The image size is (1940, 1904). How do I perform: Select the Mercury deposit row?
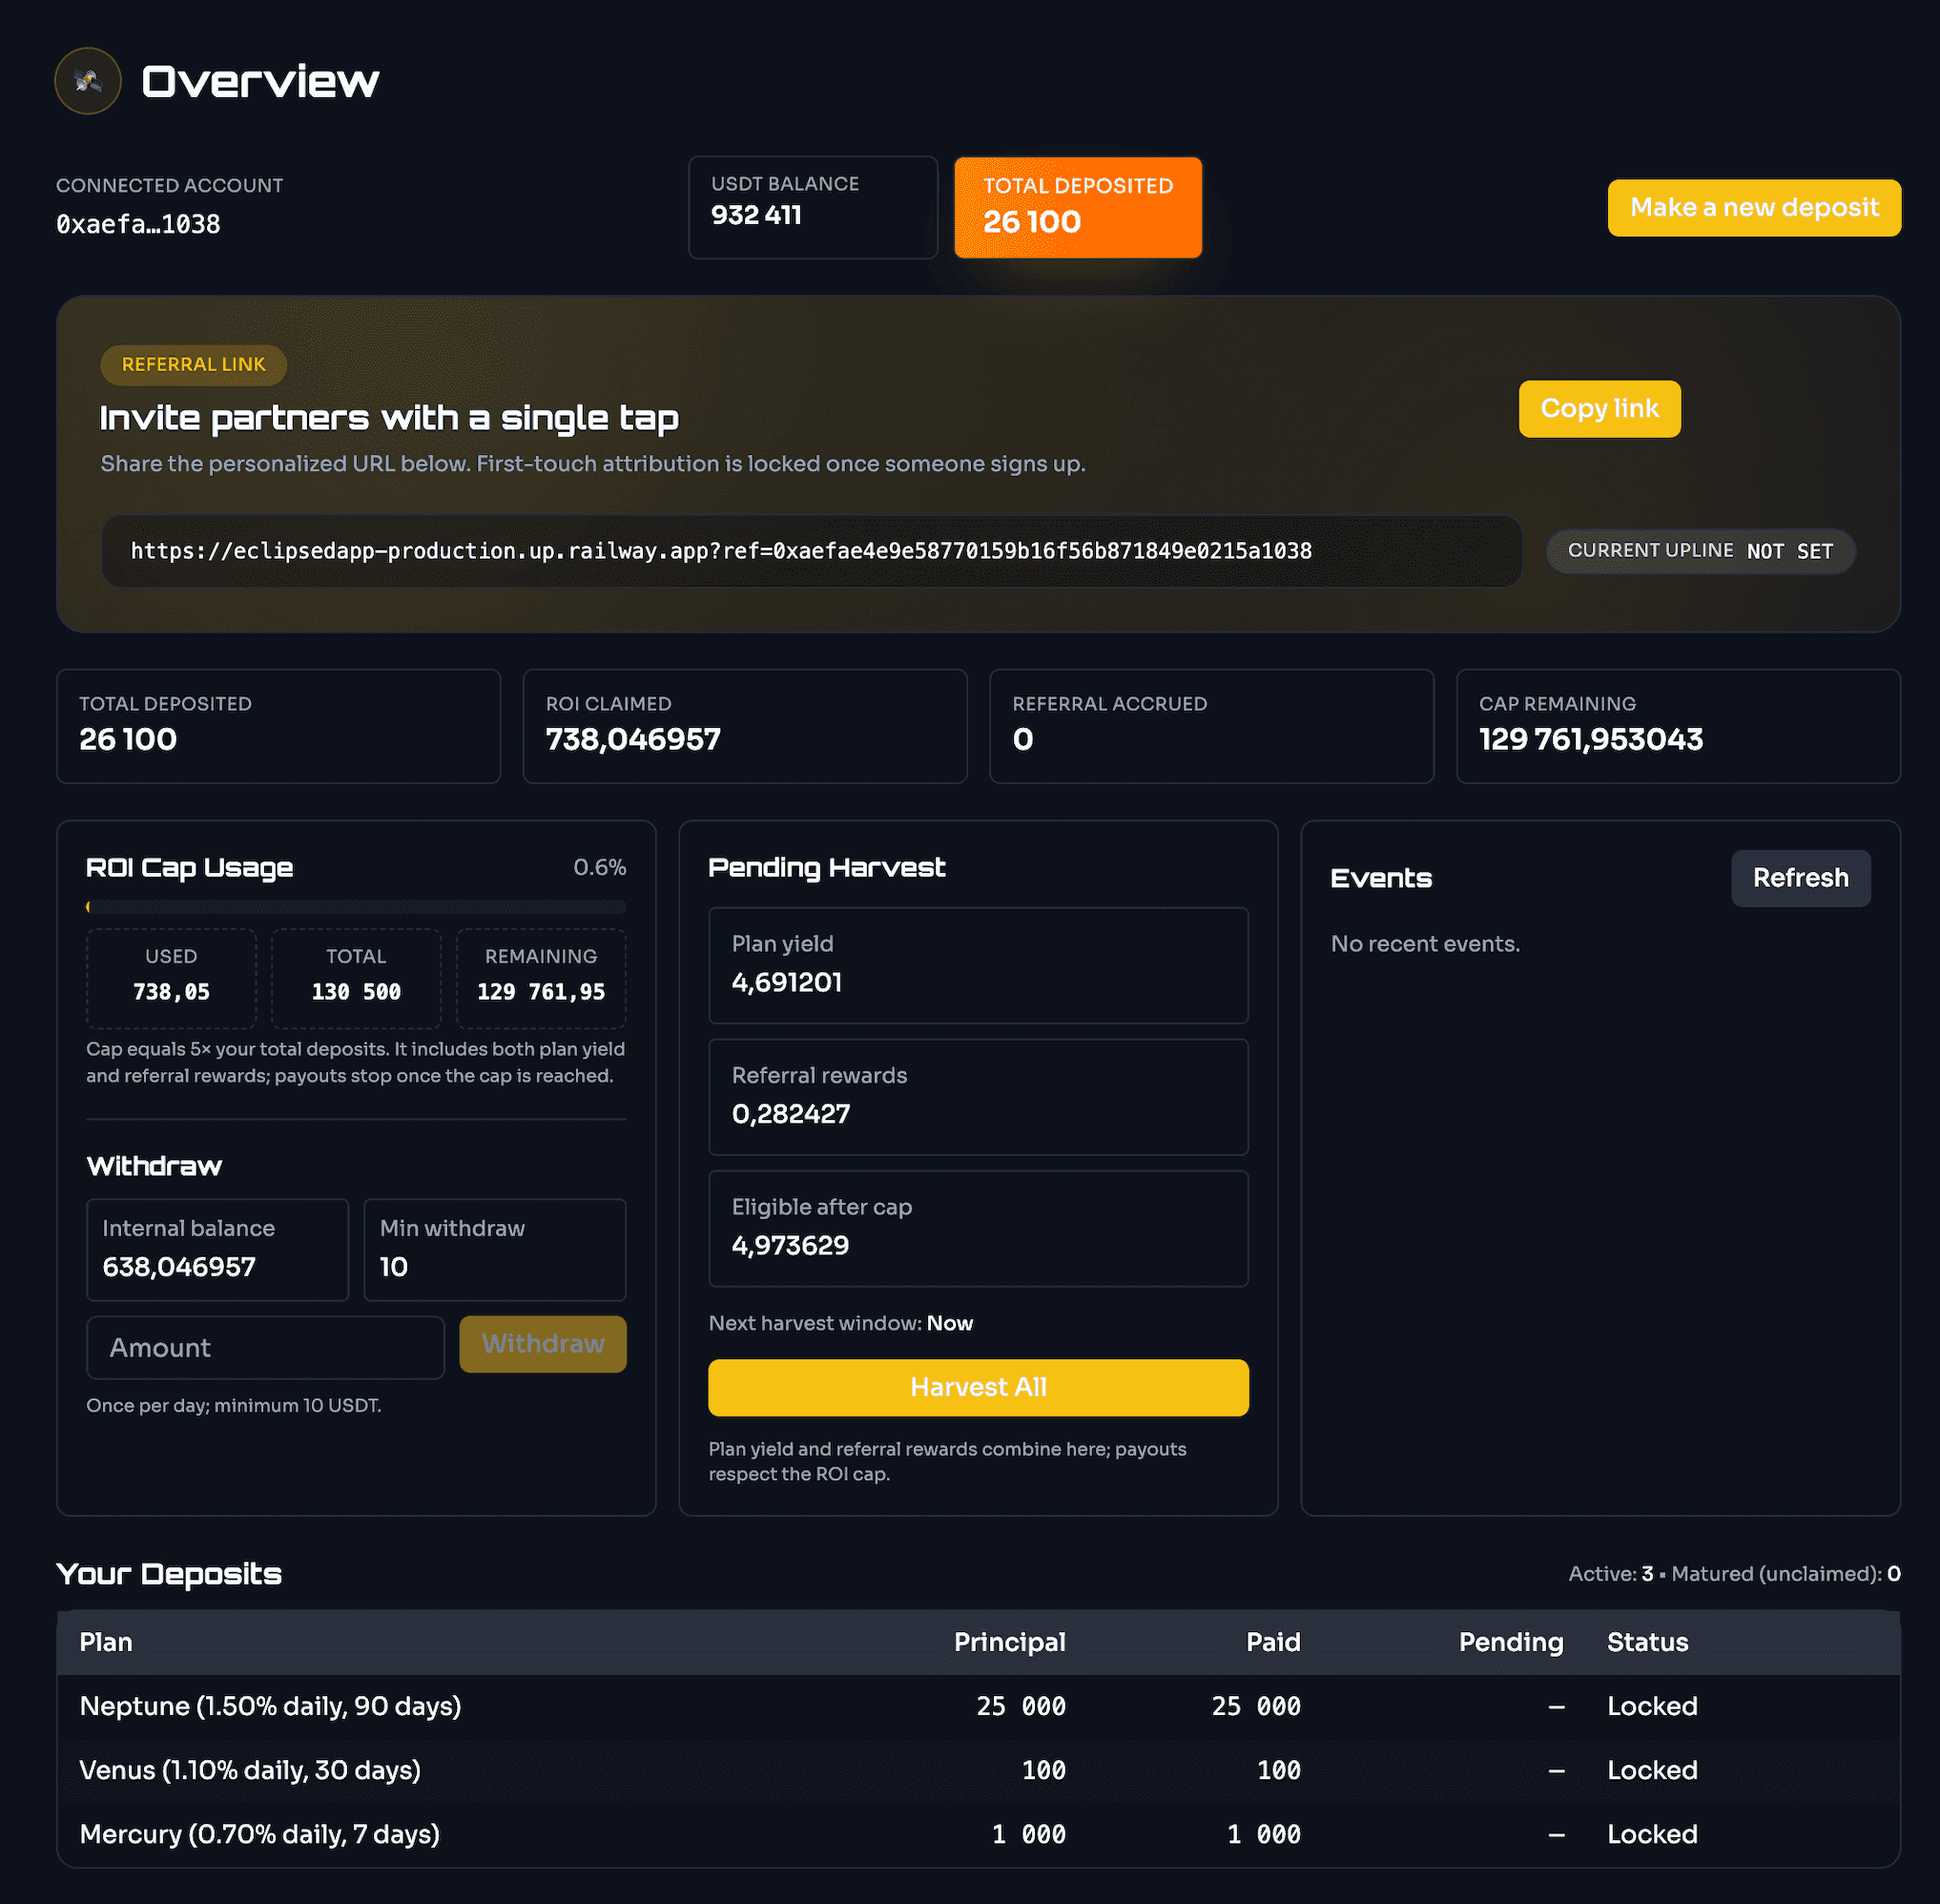[977, 1834]
